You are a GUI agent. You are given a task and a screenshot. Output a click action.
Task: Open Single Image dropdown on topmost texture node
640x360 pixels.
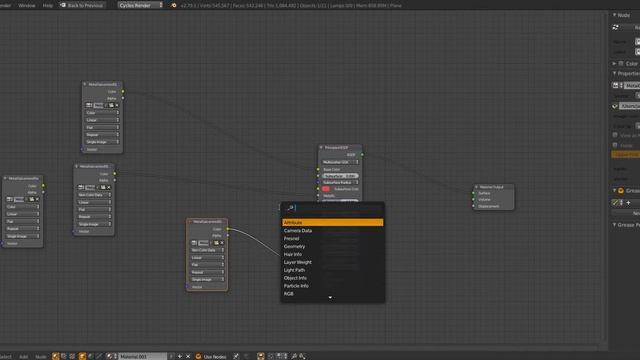102,142
